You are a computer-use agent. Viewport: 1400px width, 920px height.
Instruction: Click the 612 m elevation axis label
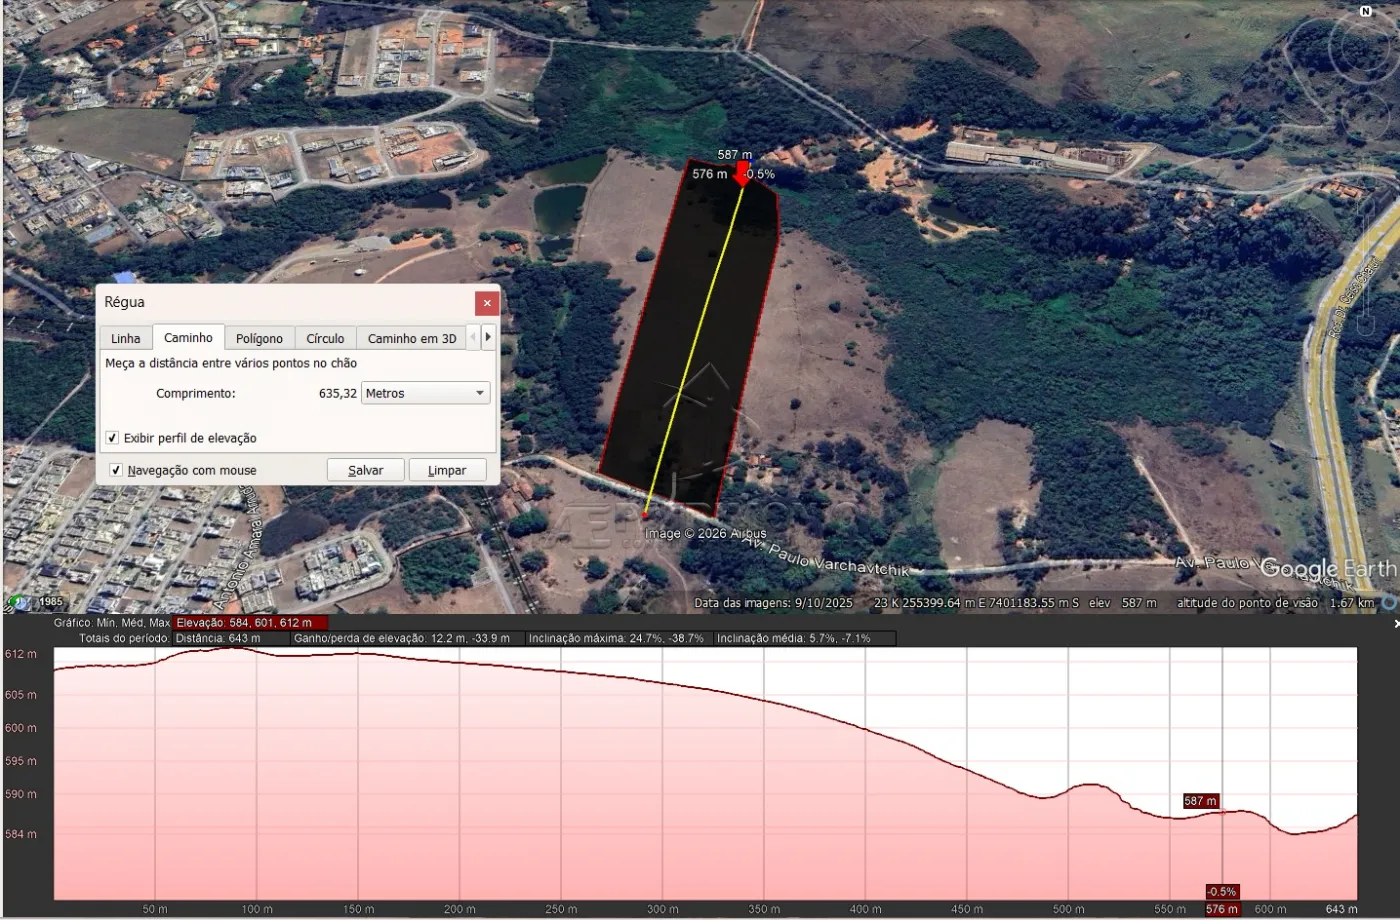coord(21,654)
